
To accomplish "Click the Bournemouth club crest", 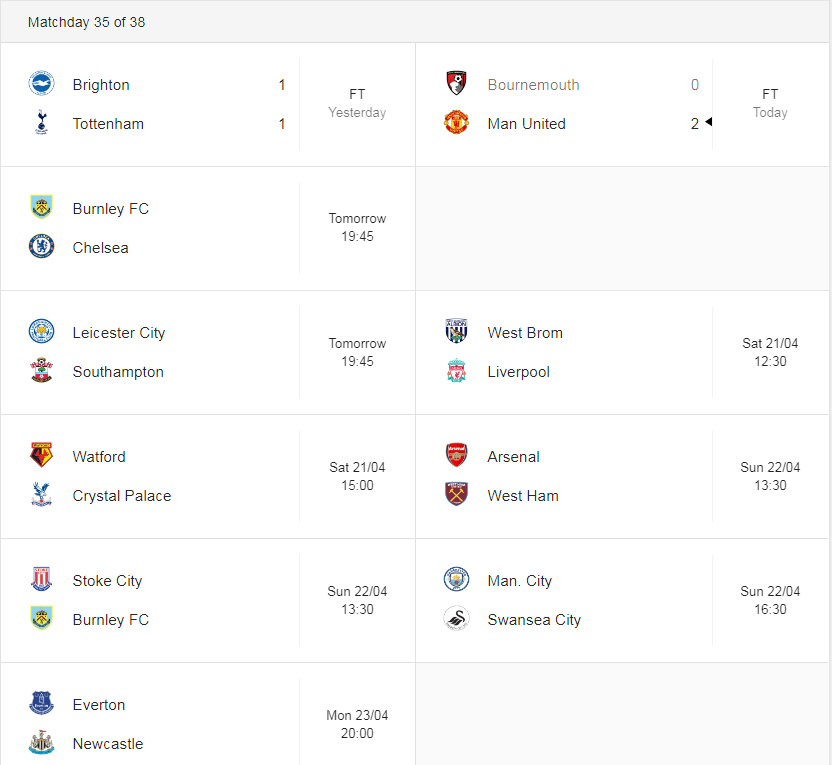I will click(x=456, y=83).
